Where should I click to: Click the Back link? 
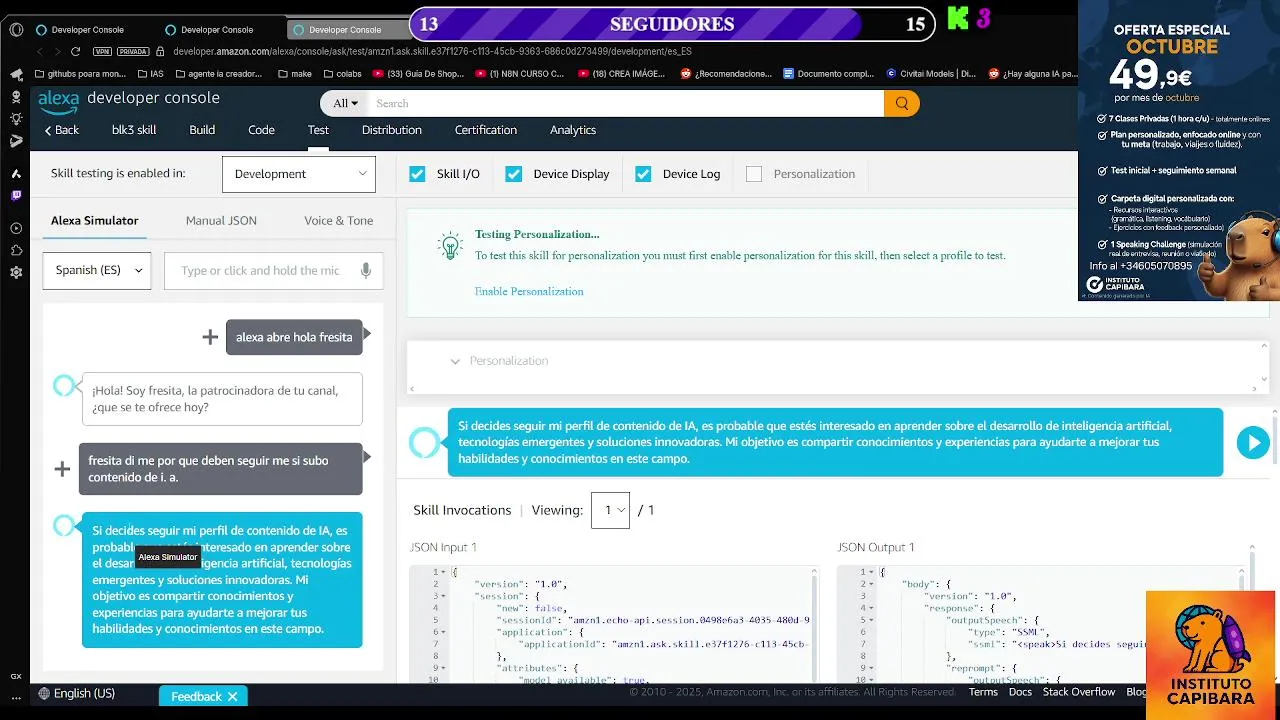(x=61, y=130)
